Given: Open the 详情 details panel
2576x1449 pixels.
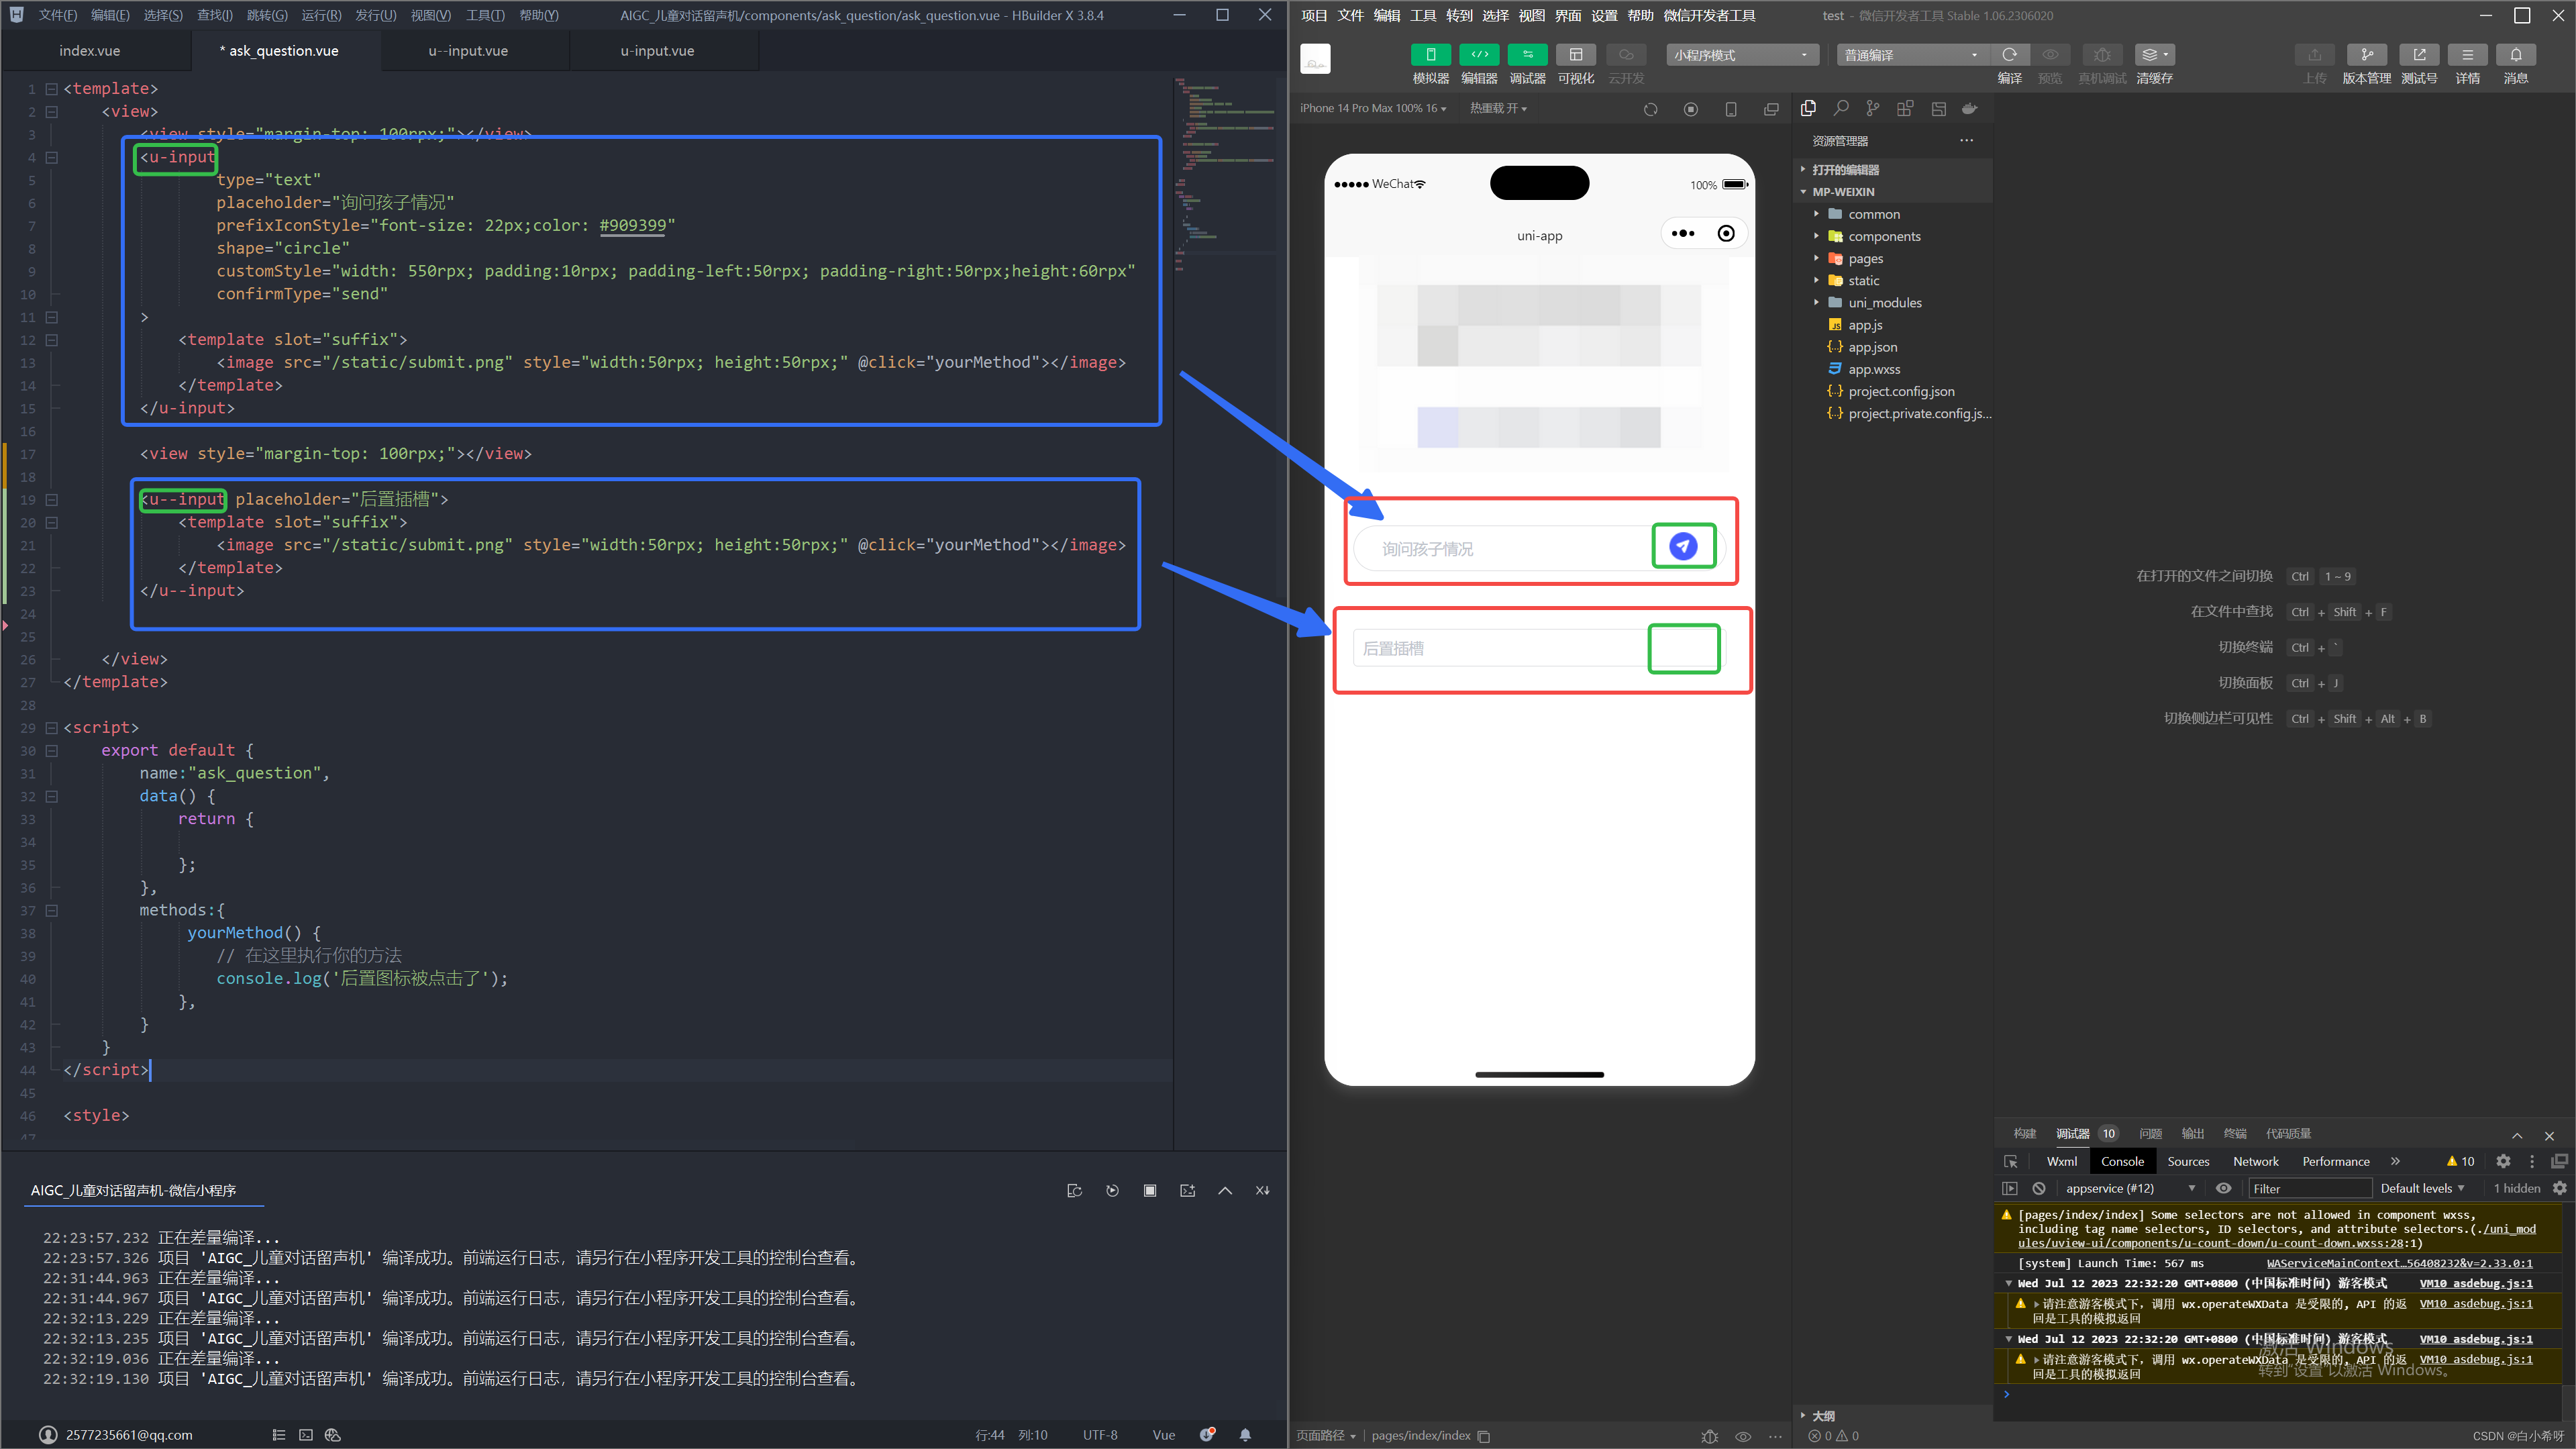Looking at the screenshot, I should coord(2467,55).
